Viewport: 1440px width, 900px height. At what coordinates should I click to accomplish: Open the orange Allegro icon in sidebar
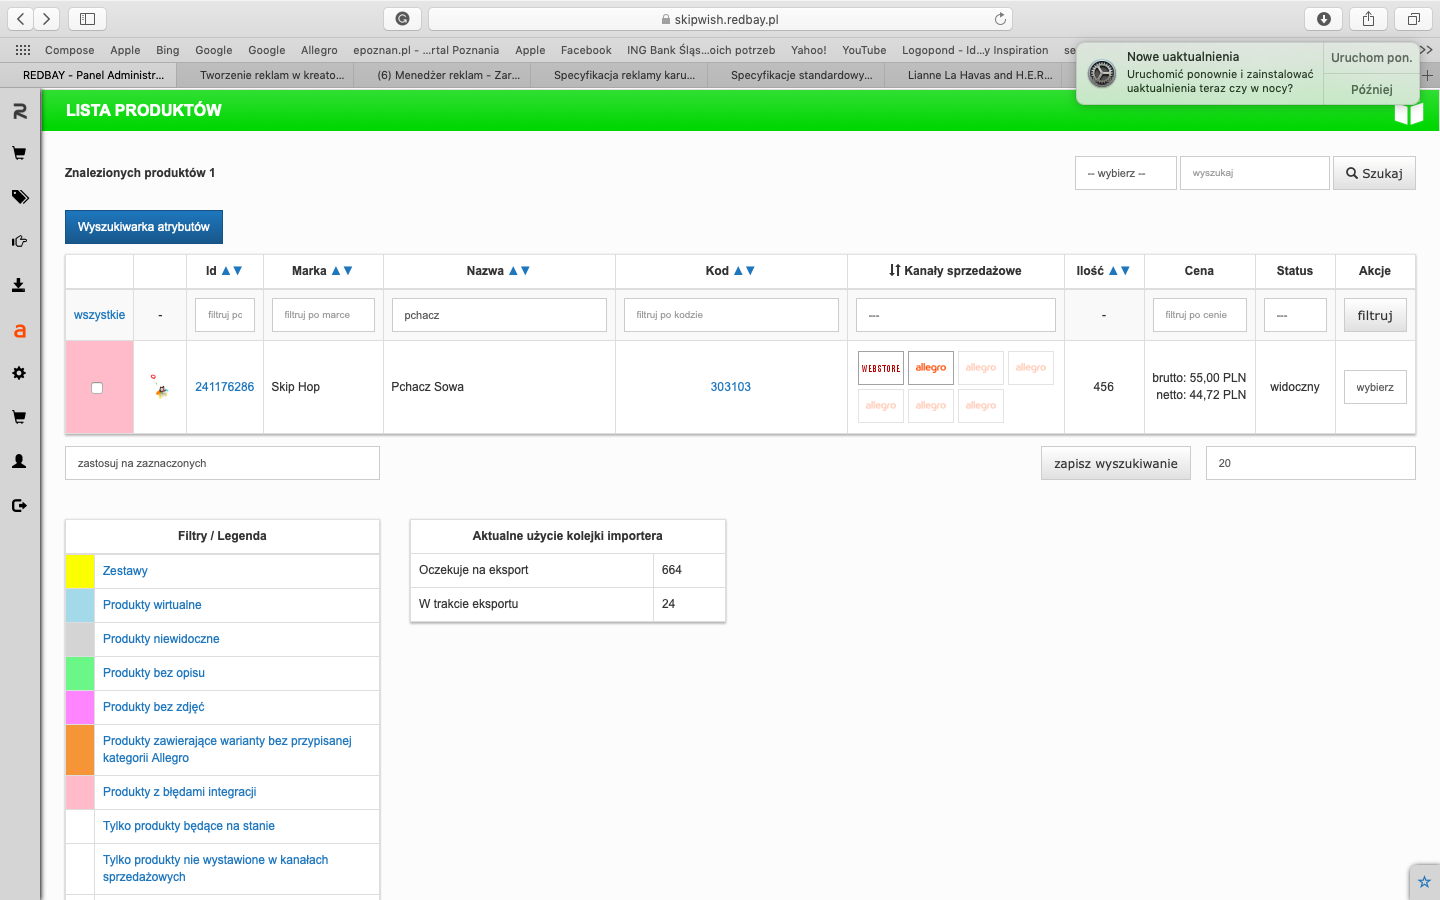[19, 331]
